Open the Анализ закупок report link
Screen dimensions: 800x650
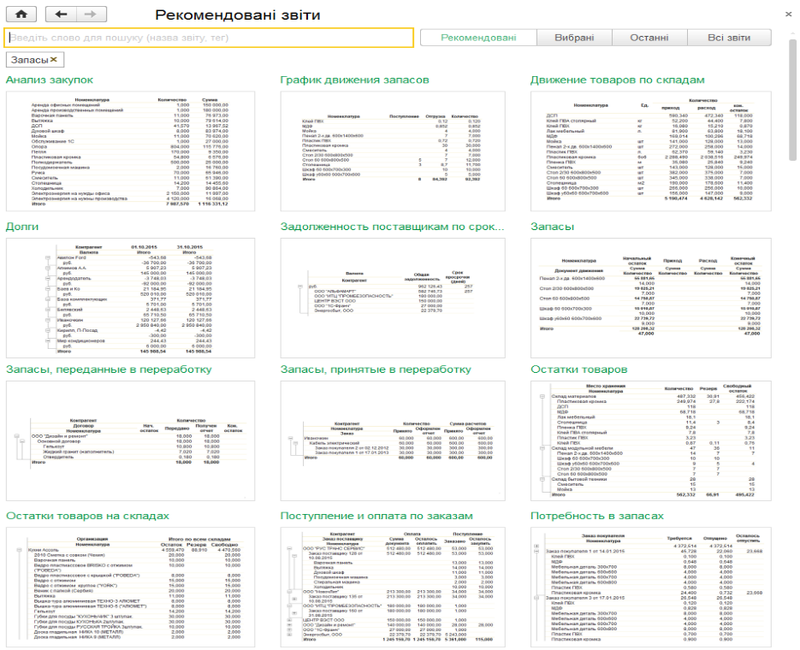tap(49, 80)
